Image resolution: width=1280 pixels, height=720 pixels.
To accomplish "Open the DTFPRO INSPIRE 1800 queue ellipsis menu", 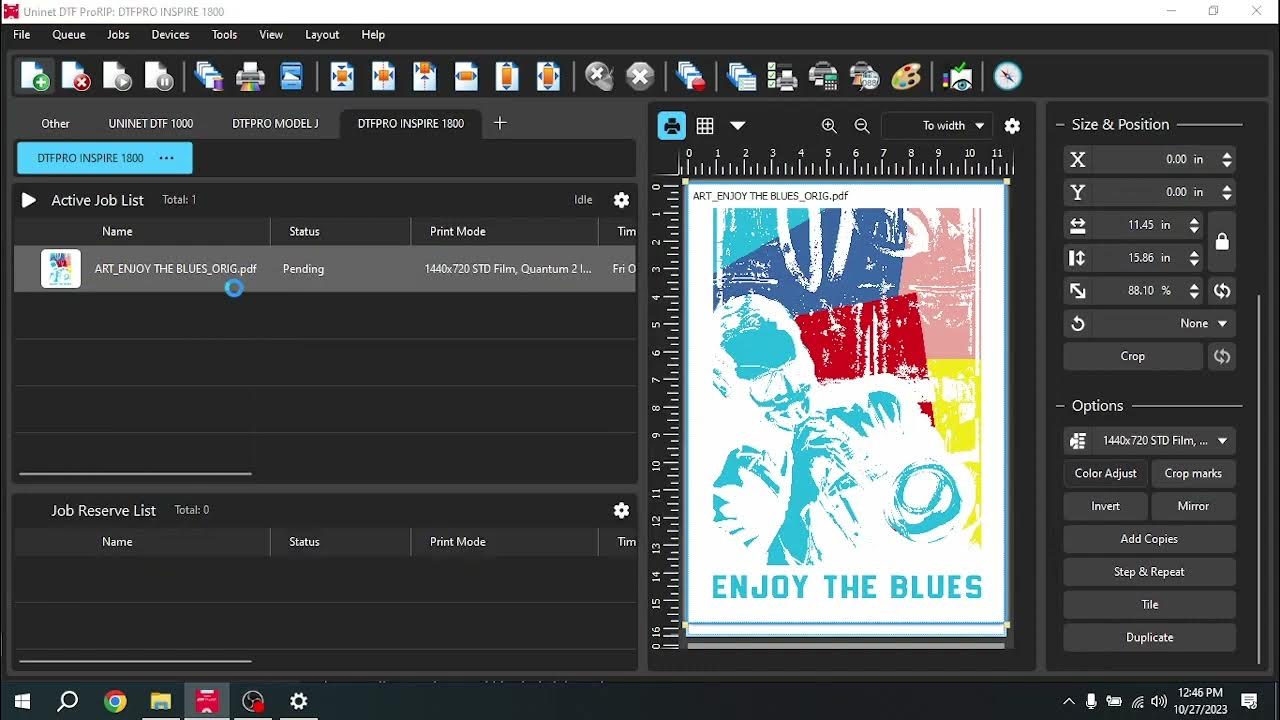I will click(x=166, y=158).
